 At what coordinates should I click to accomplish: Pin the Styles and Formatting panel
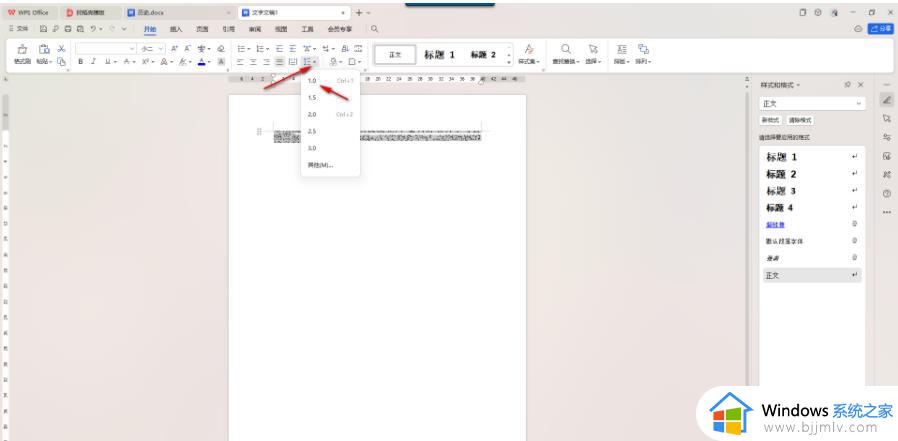[x=848, y=85]
